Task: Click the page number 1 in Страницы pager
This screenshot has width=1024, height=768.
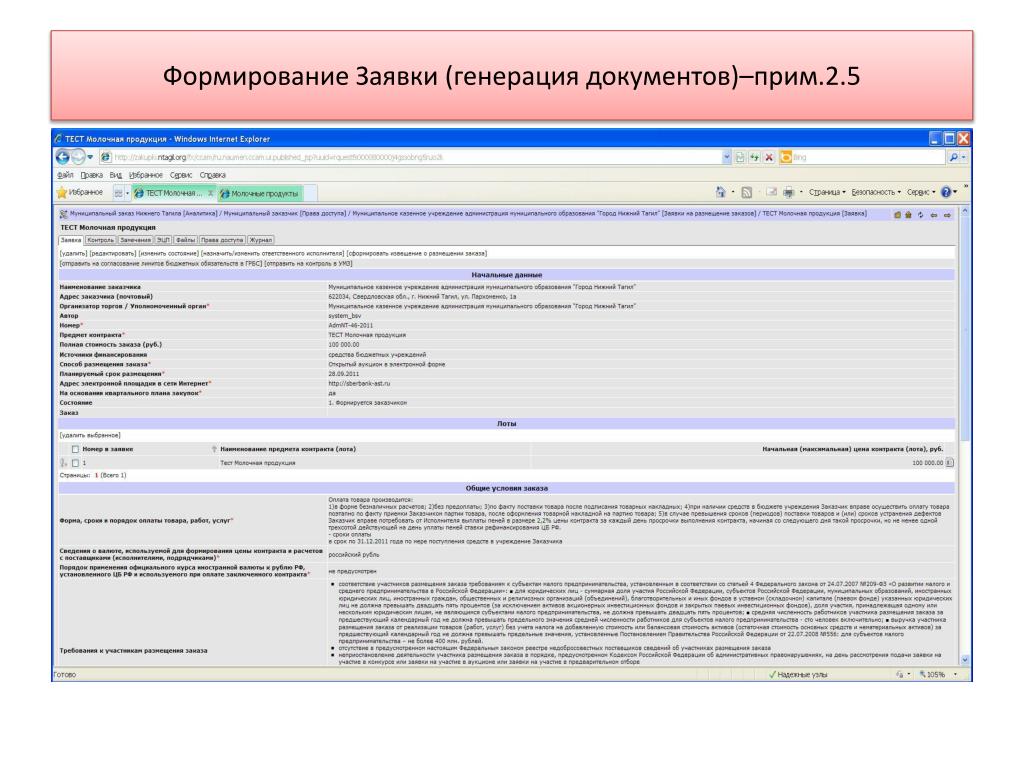Action: tap(97, 475)
